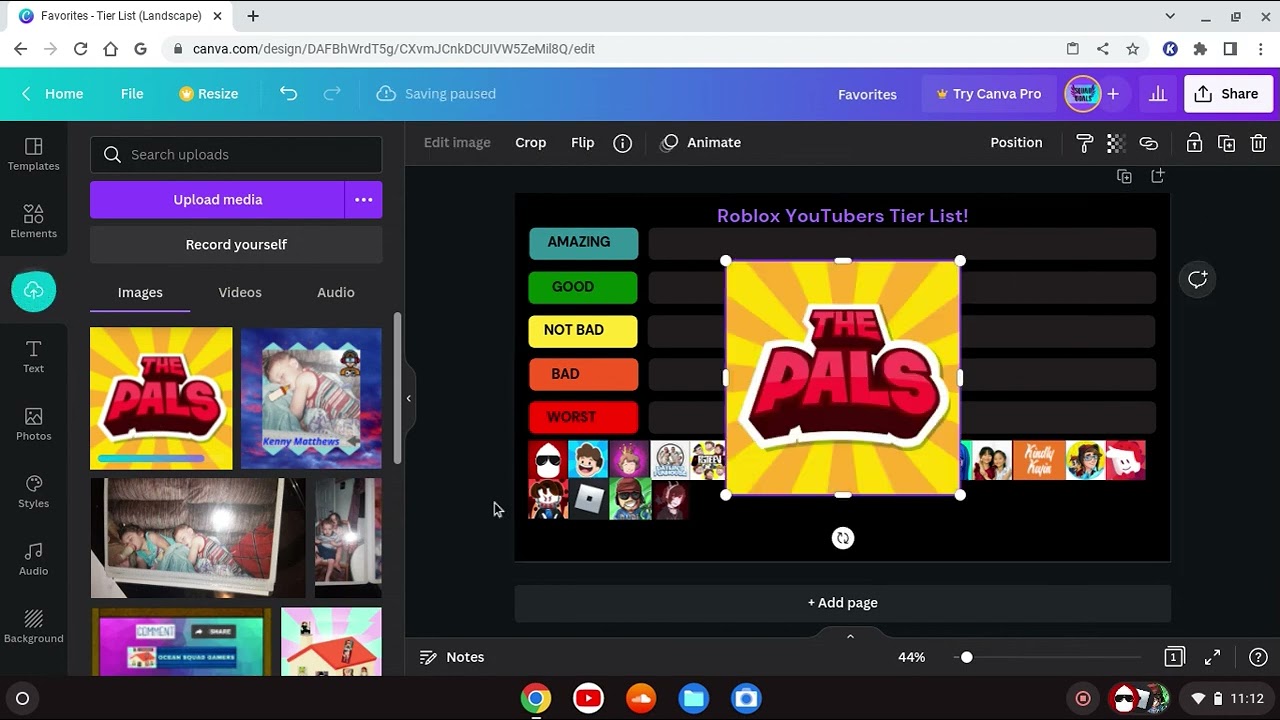The height and width of the screenshot is (720, 1280).
Task: Open the insights chart icon
Action: [1158, 94]
